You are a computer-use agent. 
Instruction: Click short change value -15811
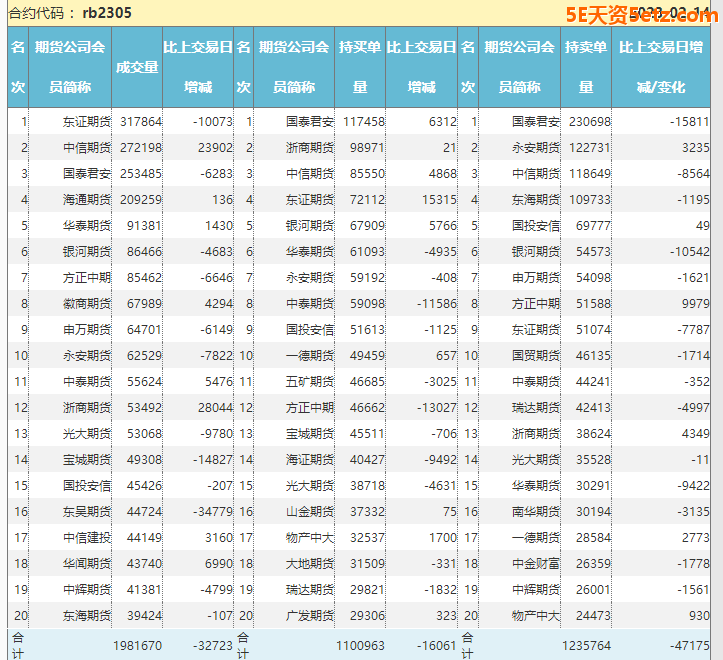[689, 122]
